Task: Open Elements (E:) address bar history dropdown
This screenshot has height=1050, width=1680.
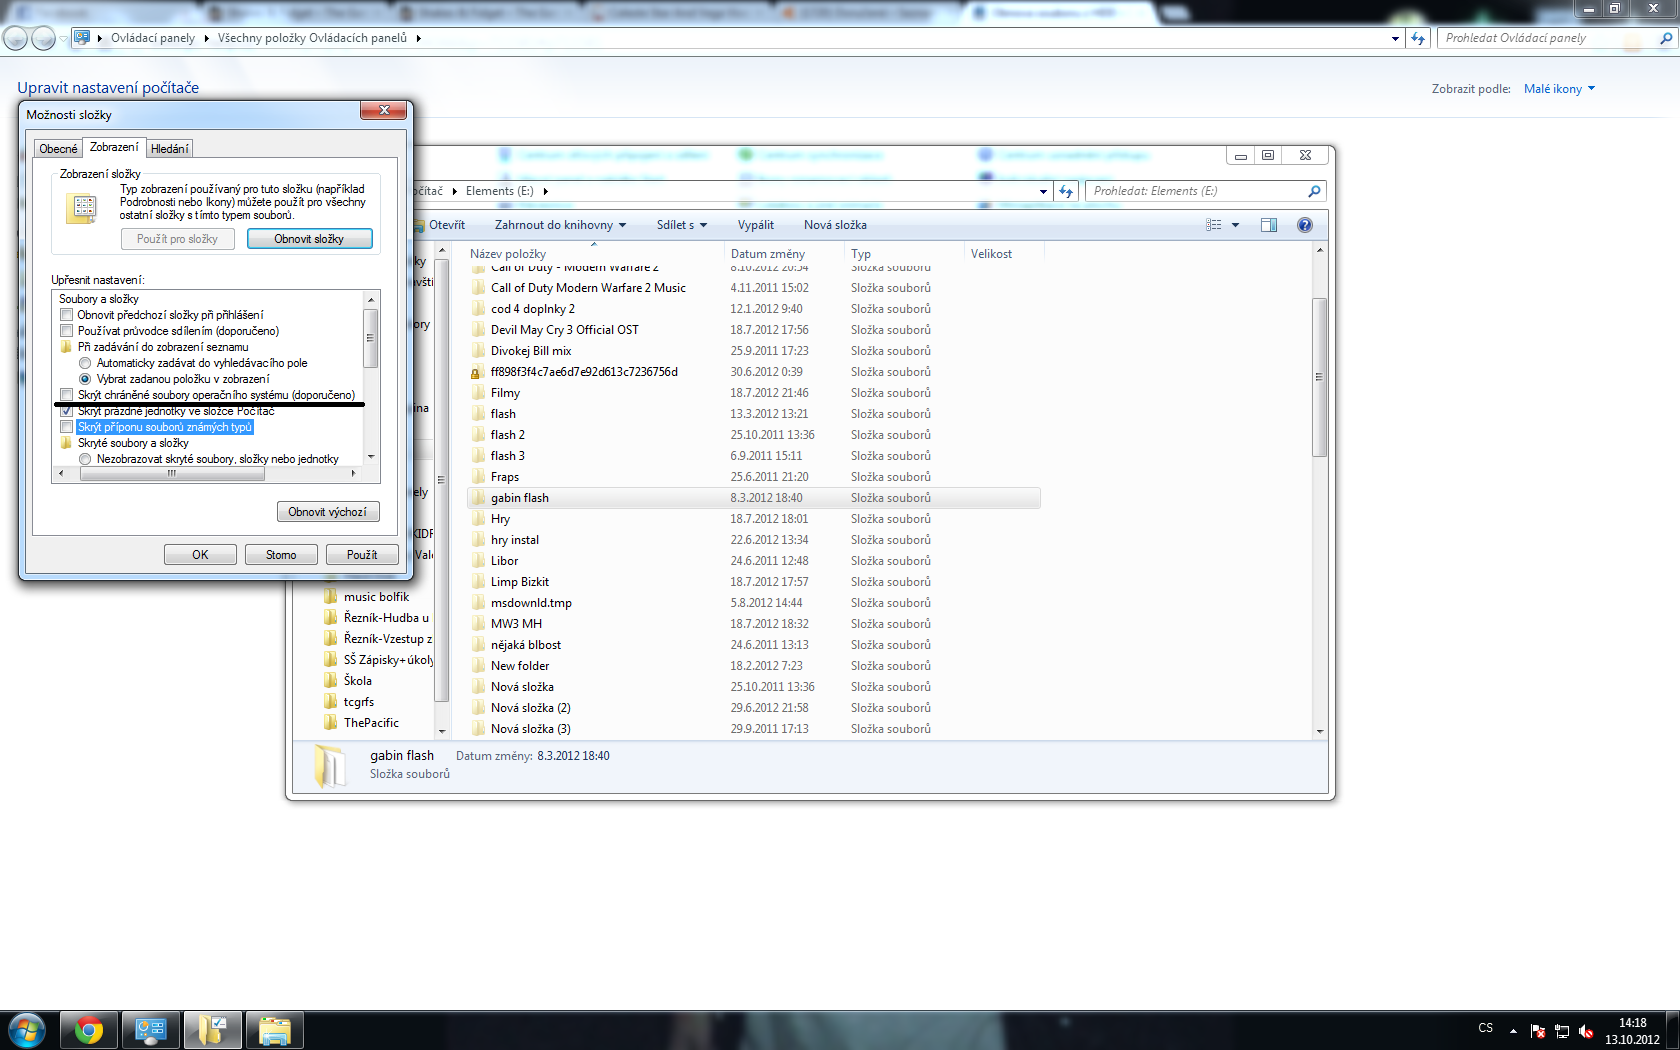Action: coord(1043,191)
